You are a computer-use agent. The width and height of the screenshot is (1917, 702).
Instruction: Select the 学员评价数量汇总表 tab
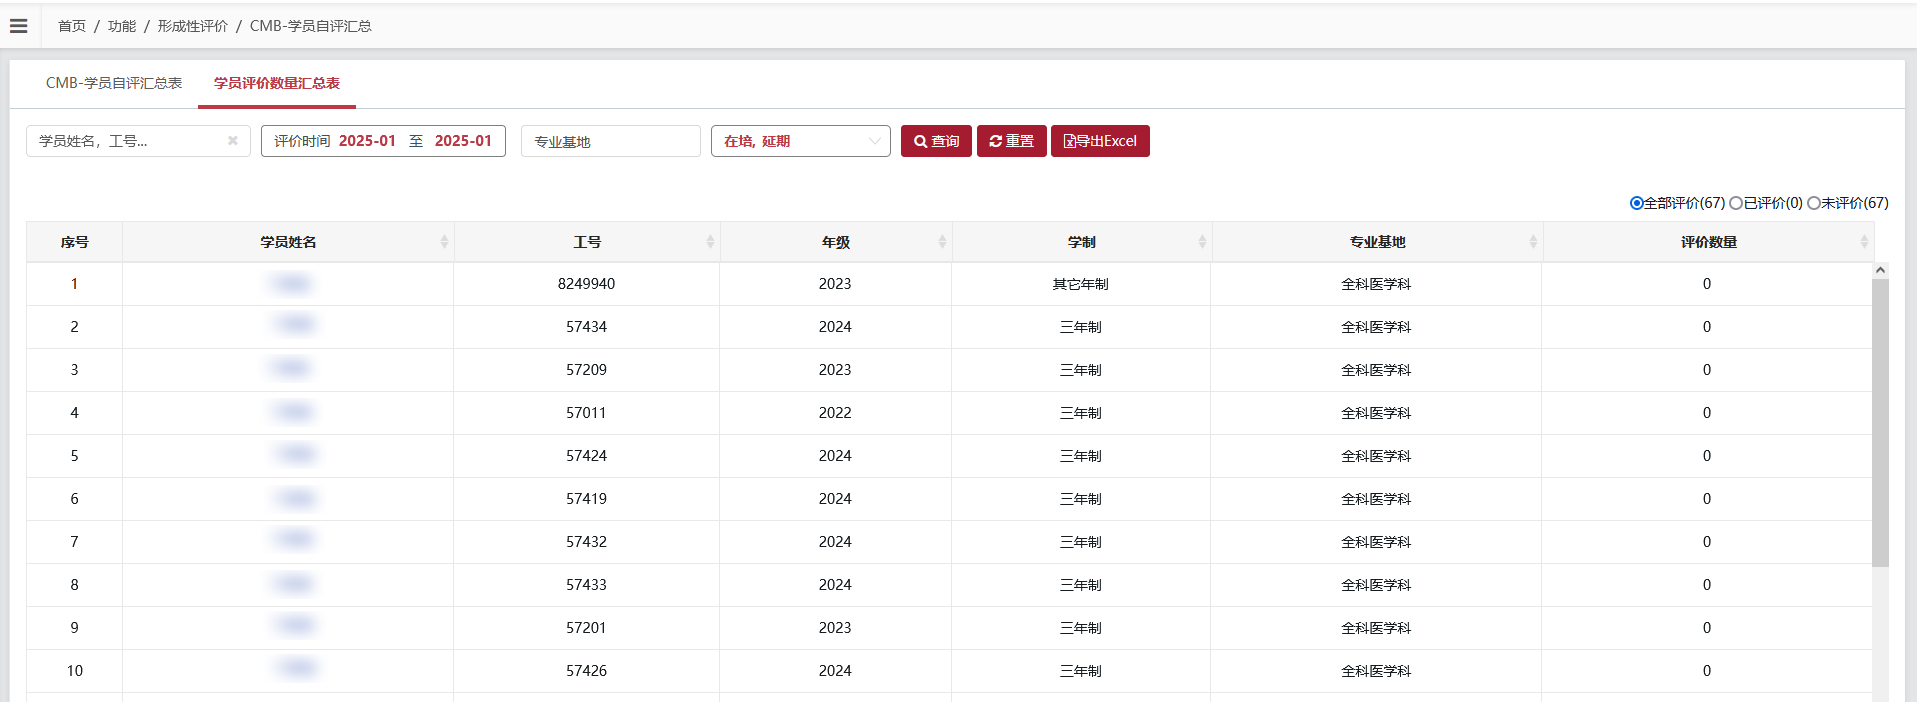point(277,83)
